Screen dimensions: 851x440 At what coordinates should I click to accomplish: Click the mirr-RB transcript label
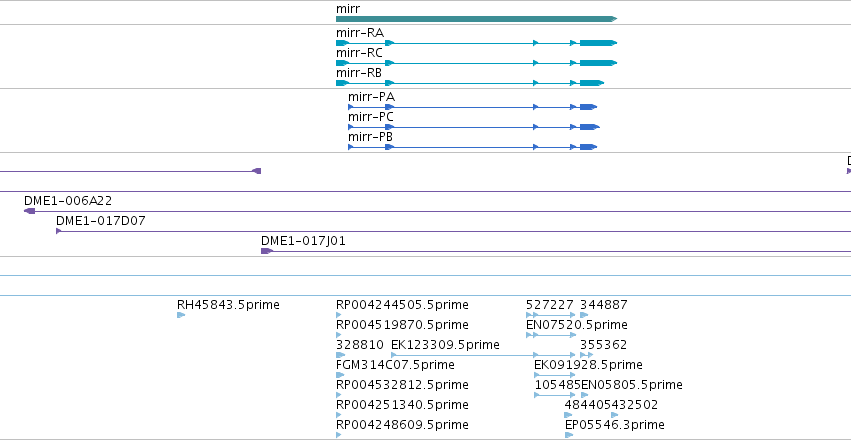(359, 73)
